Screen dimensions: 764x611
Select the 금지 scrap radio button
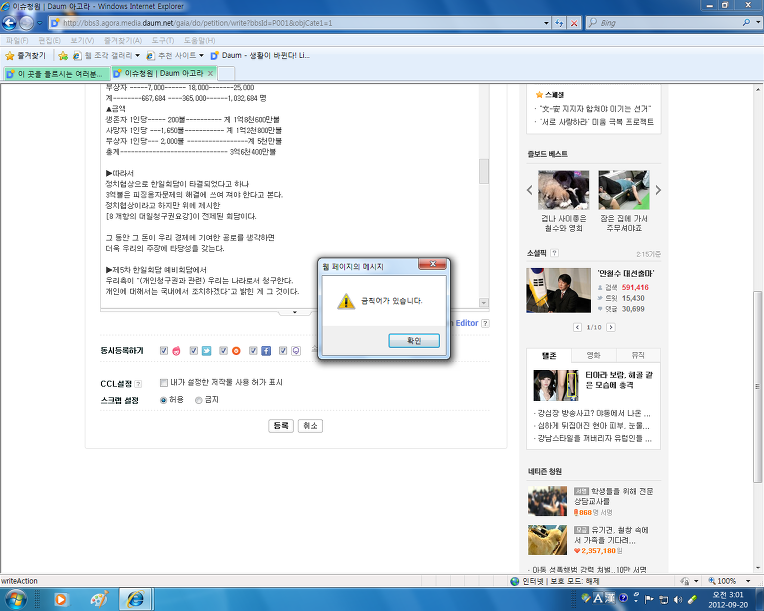pyautogui.click(x=198, y=400)
